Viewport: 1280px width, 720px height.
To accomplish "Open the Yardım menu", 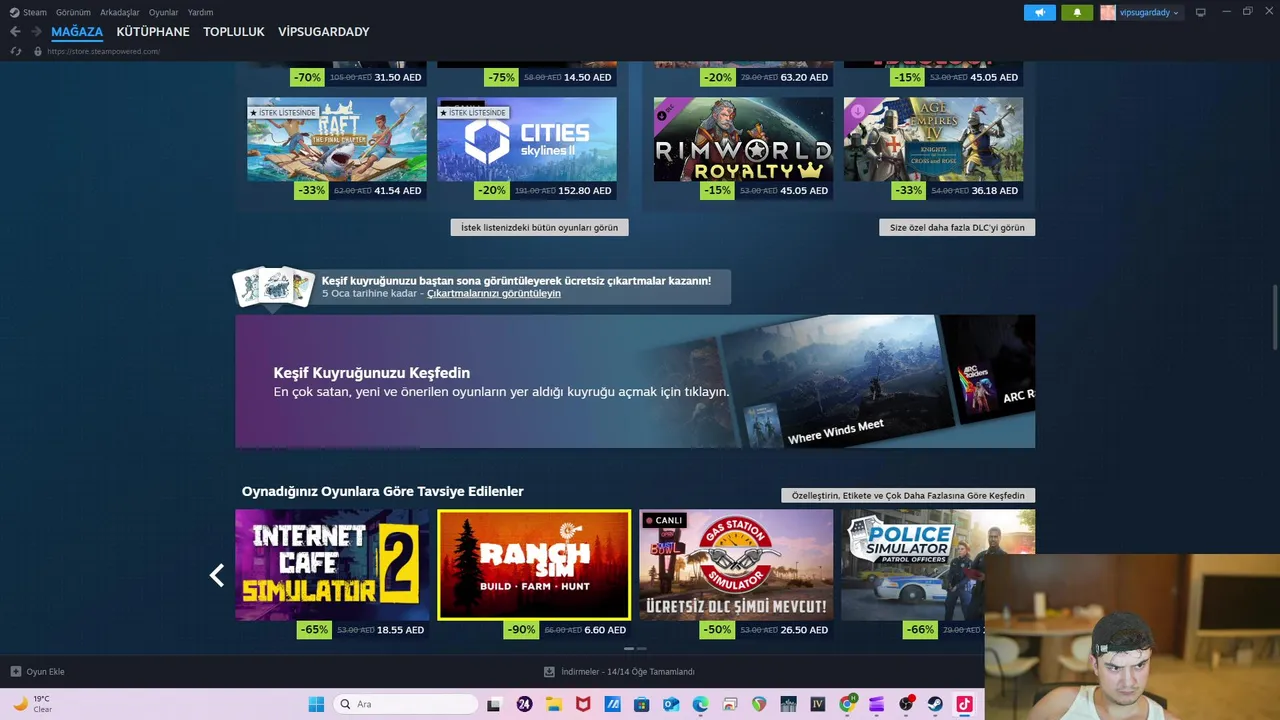I will click(200, 12).
